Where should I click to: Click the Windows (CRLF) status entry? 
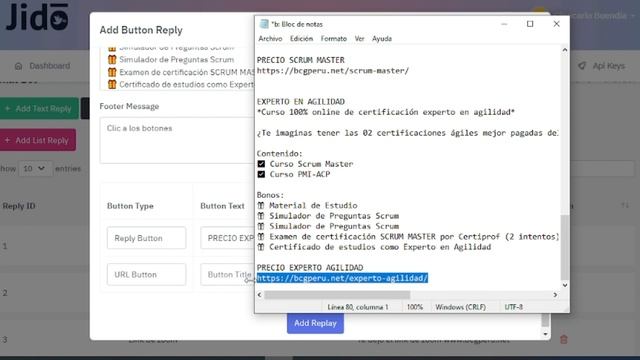(460, 307)
